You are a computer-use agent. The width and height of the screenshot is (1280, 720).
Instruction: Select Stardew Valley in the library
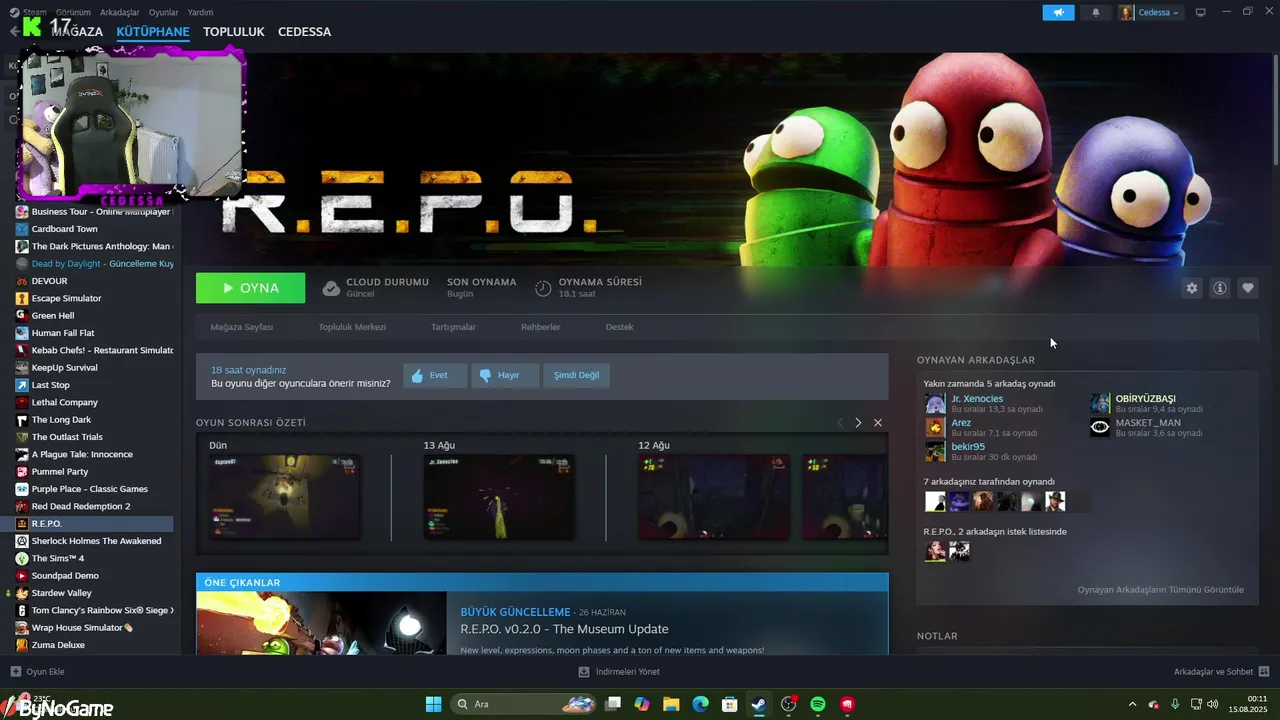point(94,593)
